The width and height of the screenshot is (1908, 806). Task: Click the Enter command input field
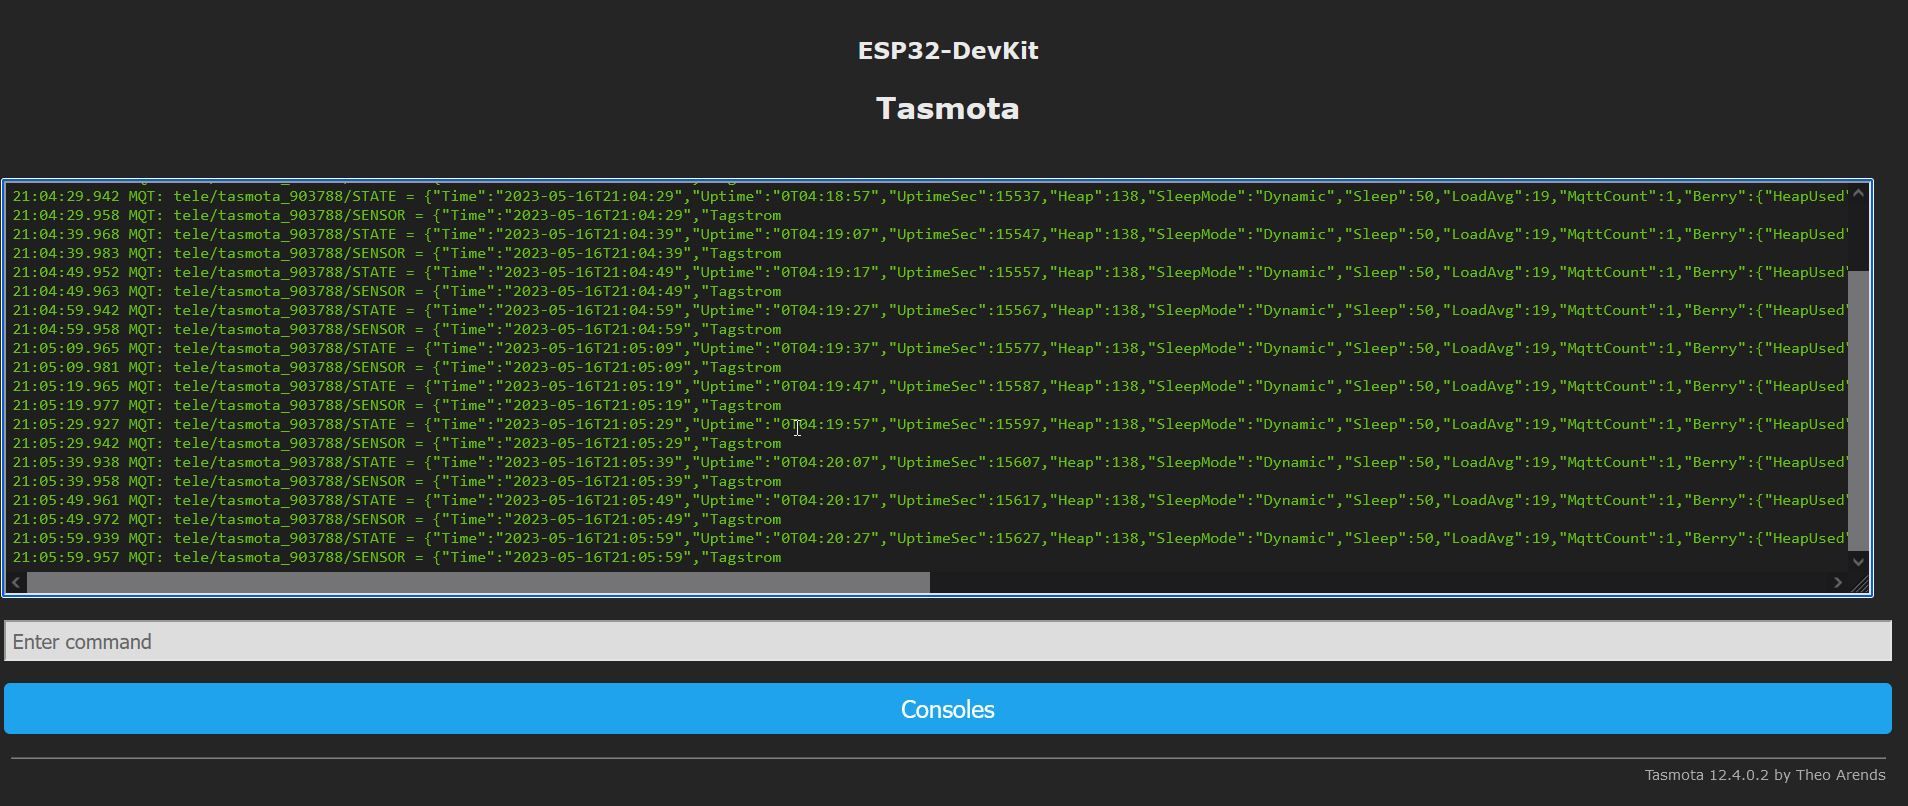coord(947,641)
